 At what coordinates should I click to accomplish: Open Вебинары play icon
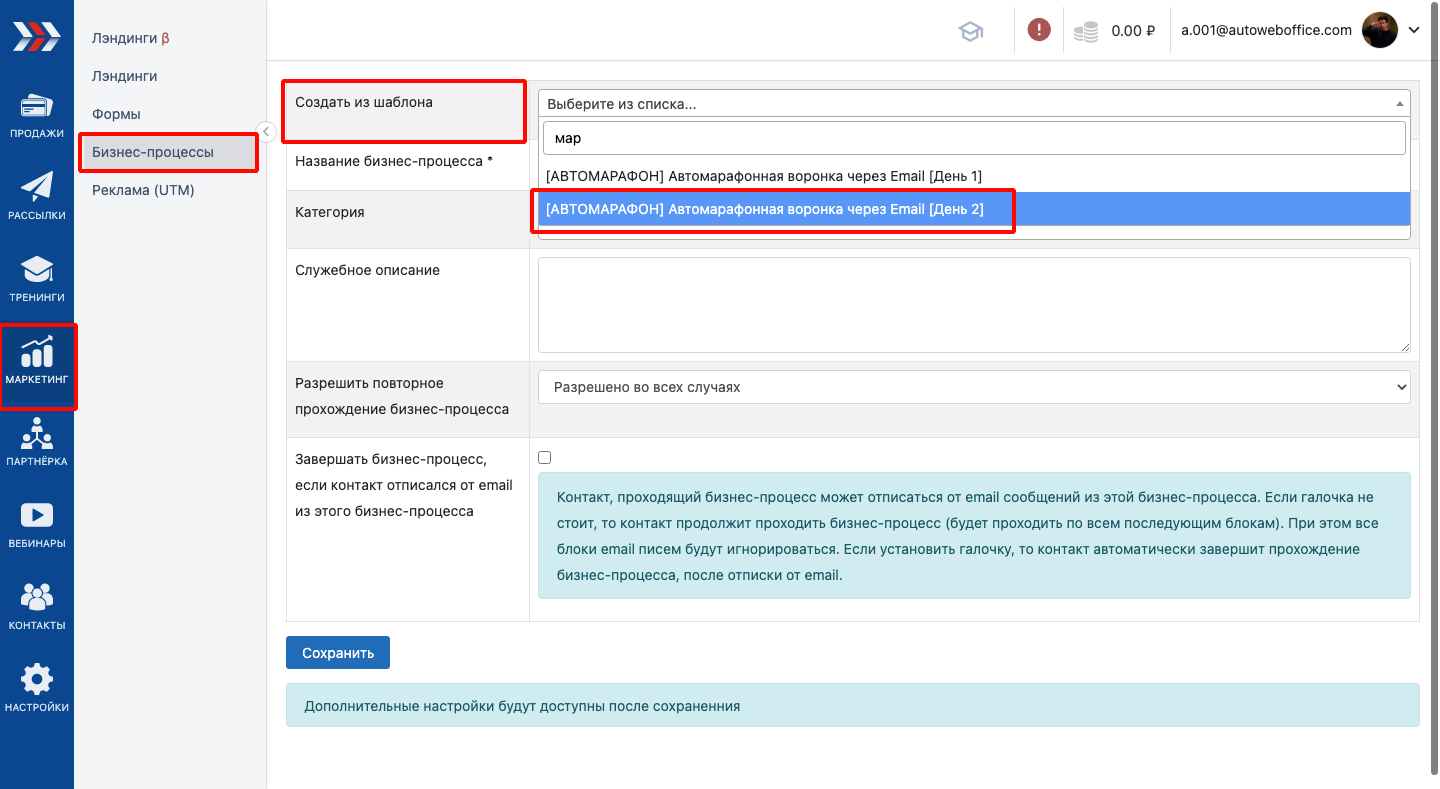pyautogui.click(x=37, y=523)
